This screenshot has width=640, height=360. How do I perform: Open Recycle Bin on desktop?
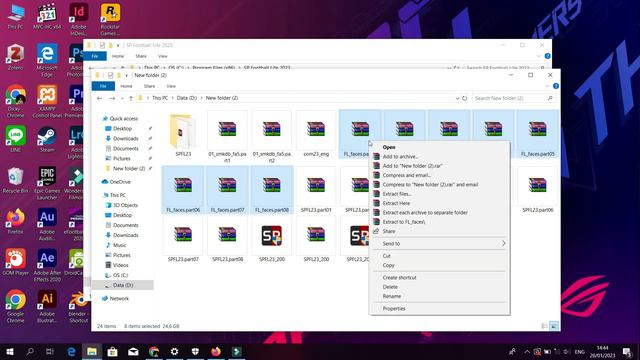pyautogui.click(x=16, y=180)
